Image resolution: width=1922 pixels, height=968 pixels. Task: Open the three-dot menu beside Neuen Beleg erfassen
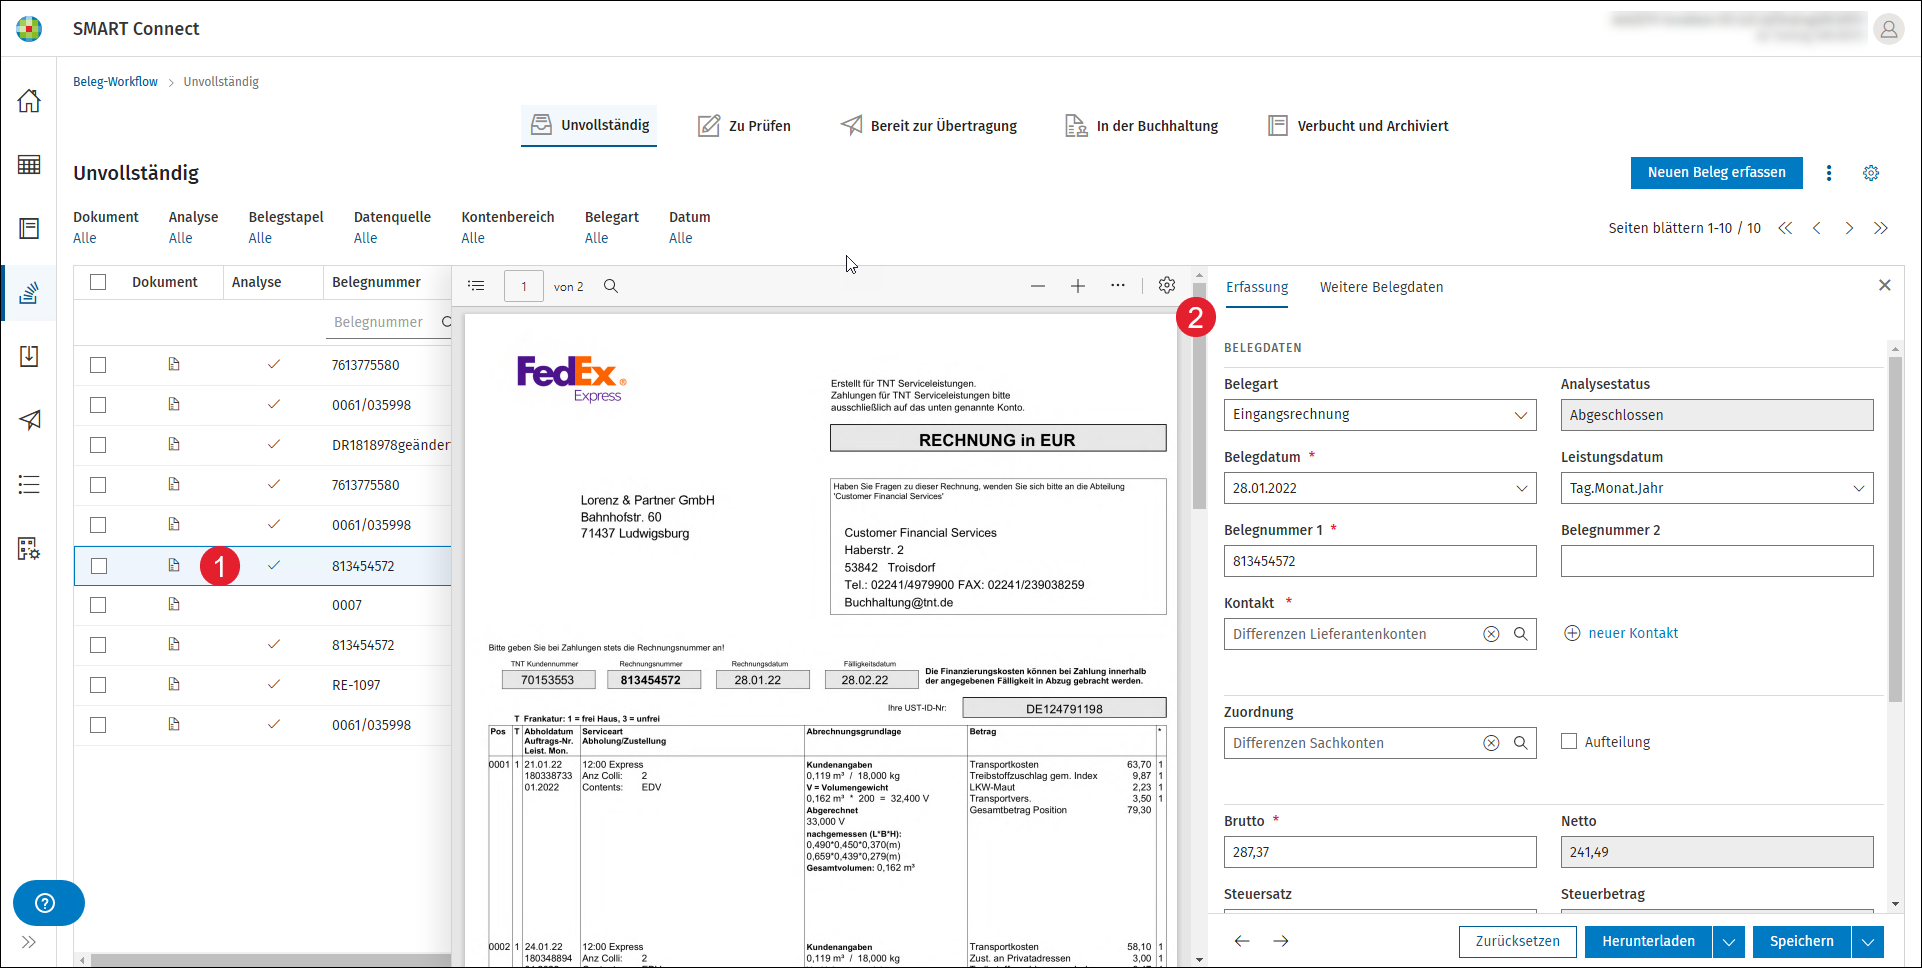pyautogui.click(x=1829, y=173)
